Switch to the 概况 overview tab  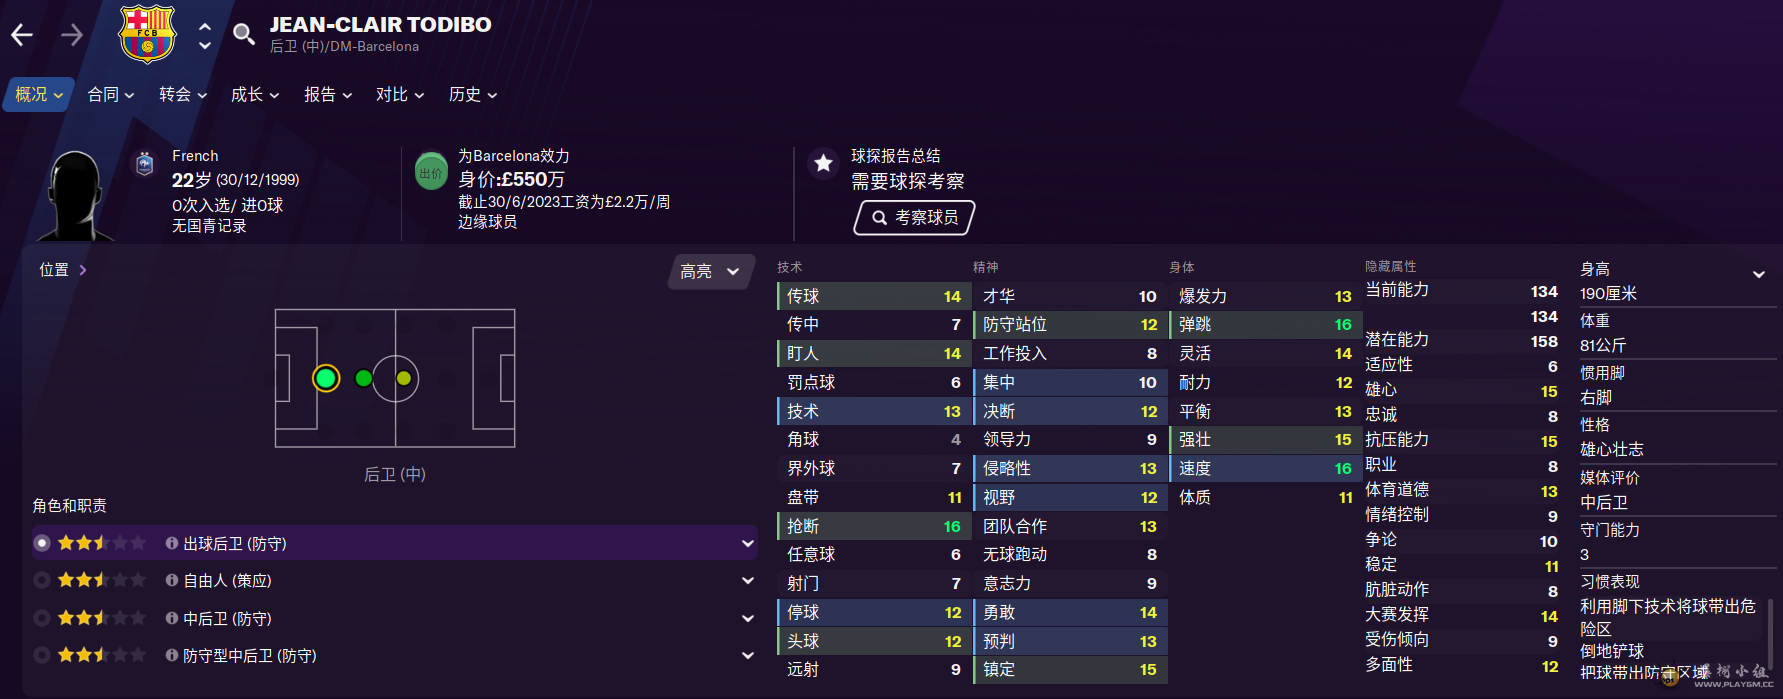click(39, 94)
